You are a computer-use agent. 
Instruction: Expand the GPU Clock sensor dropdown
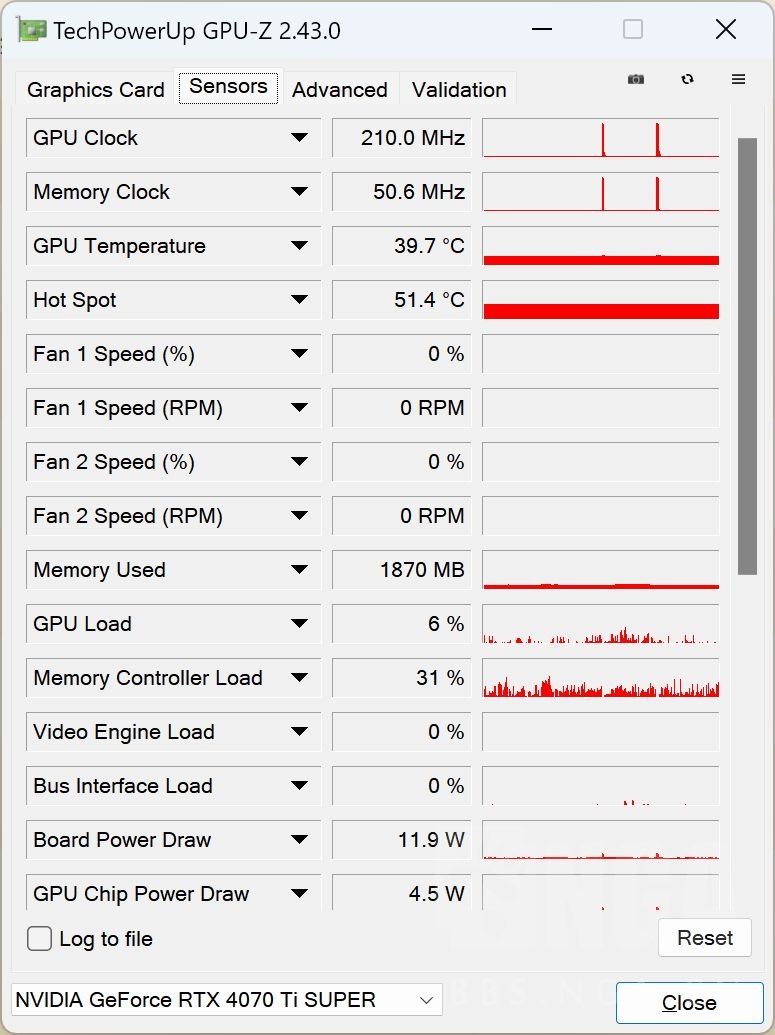point(299,138)
